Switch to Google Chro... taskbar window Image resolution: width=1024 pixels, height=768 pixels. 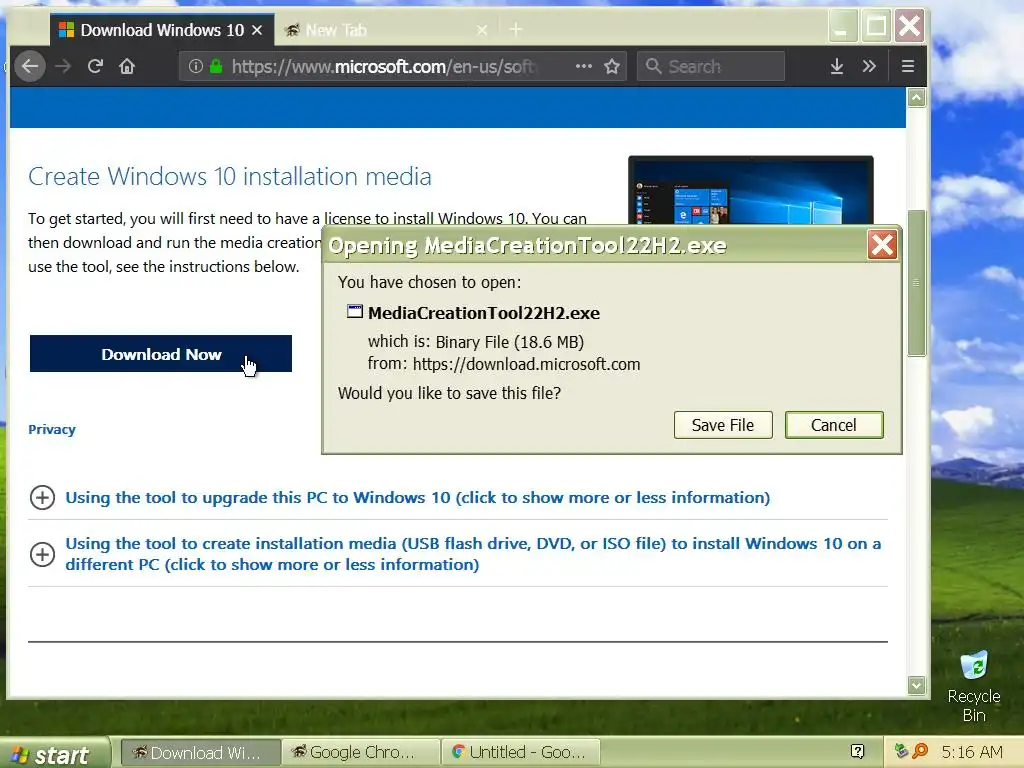360,752
